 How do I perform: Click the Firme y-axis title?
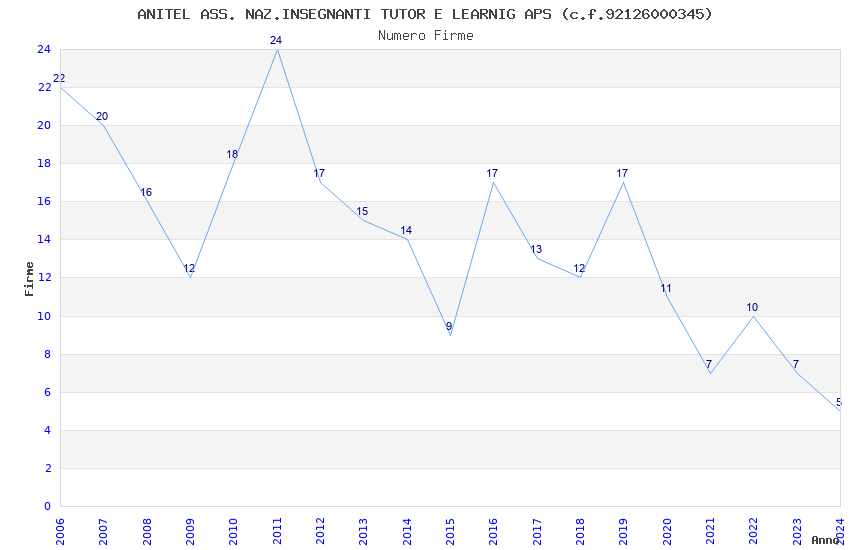tap(29, 279)
